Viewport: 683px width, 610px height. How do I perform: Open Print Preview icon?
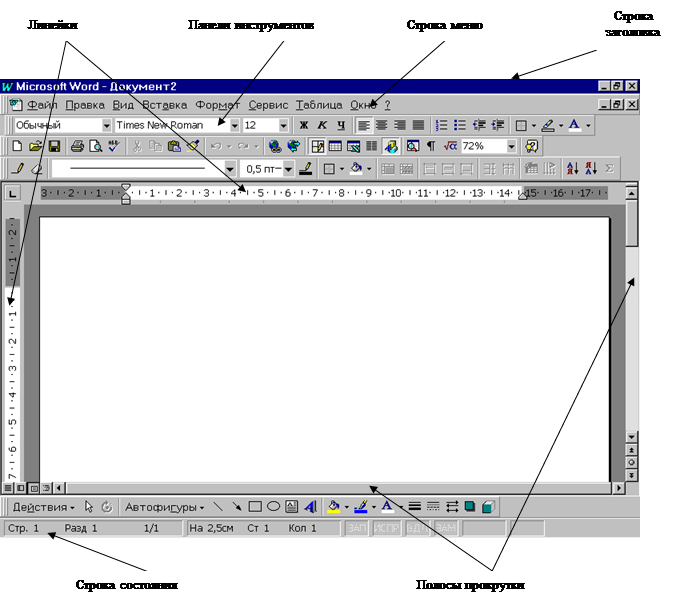[x=95, y=146]
